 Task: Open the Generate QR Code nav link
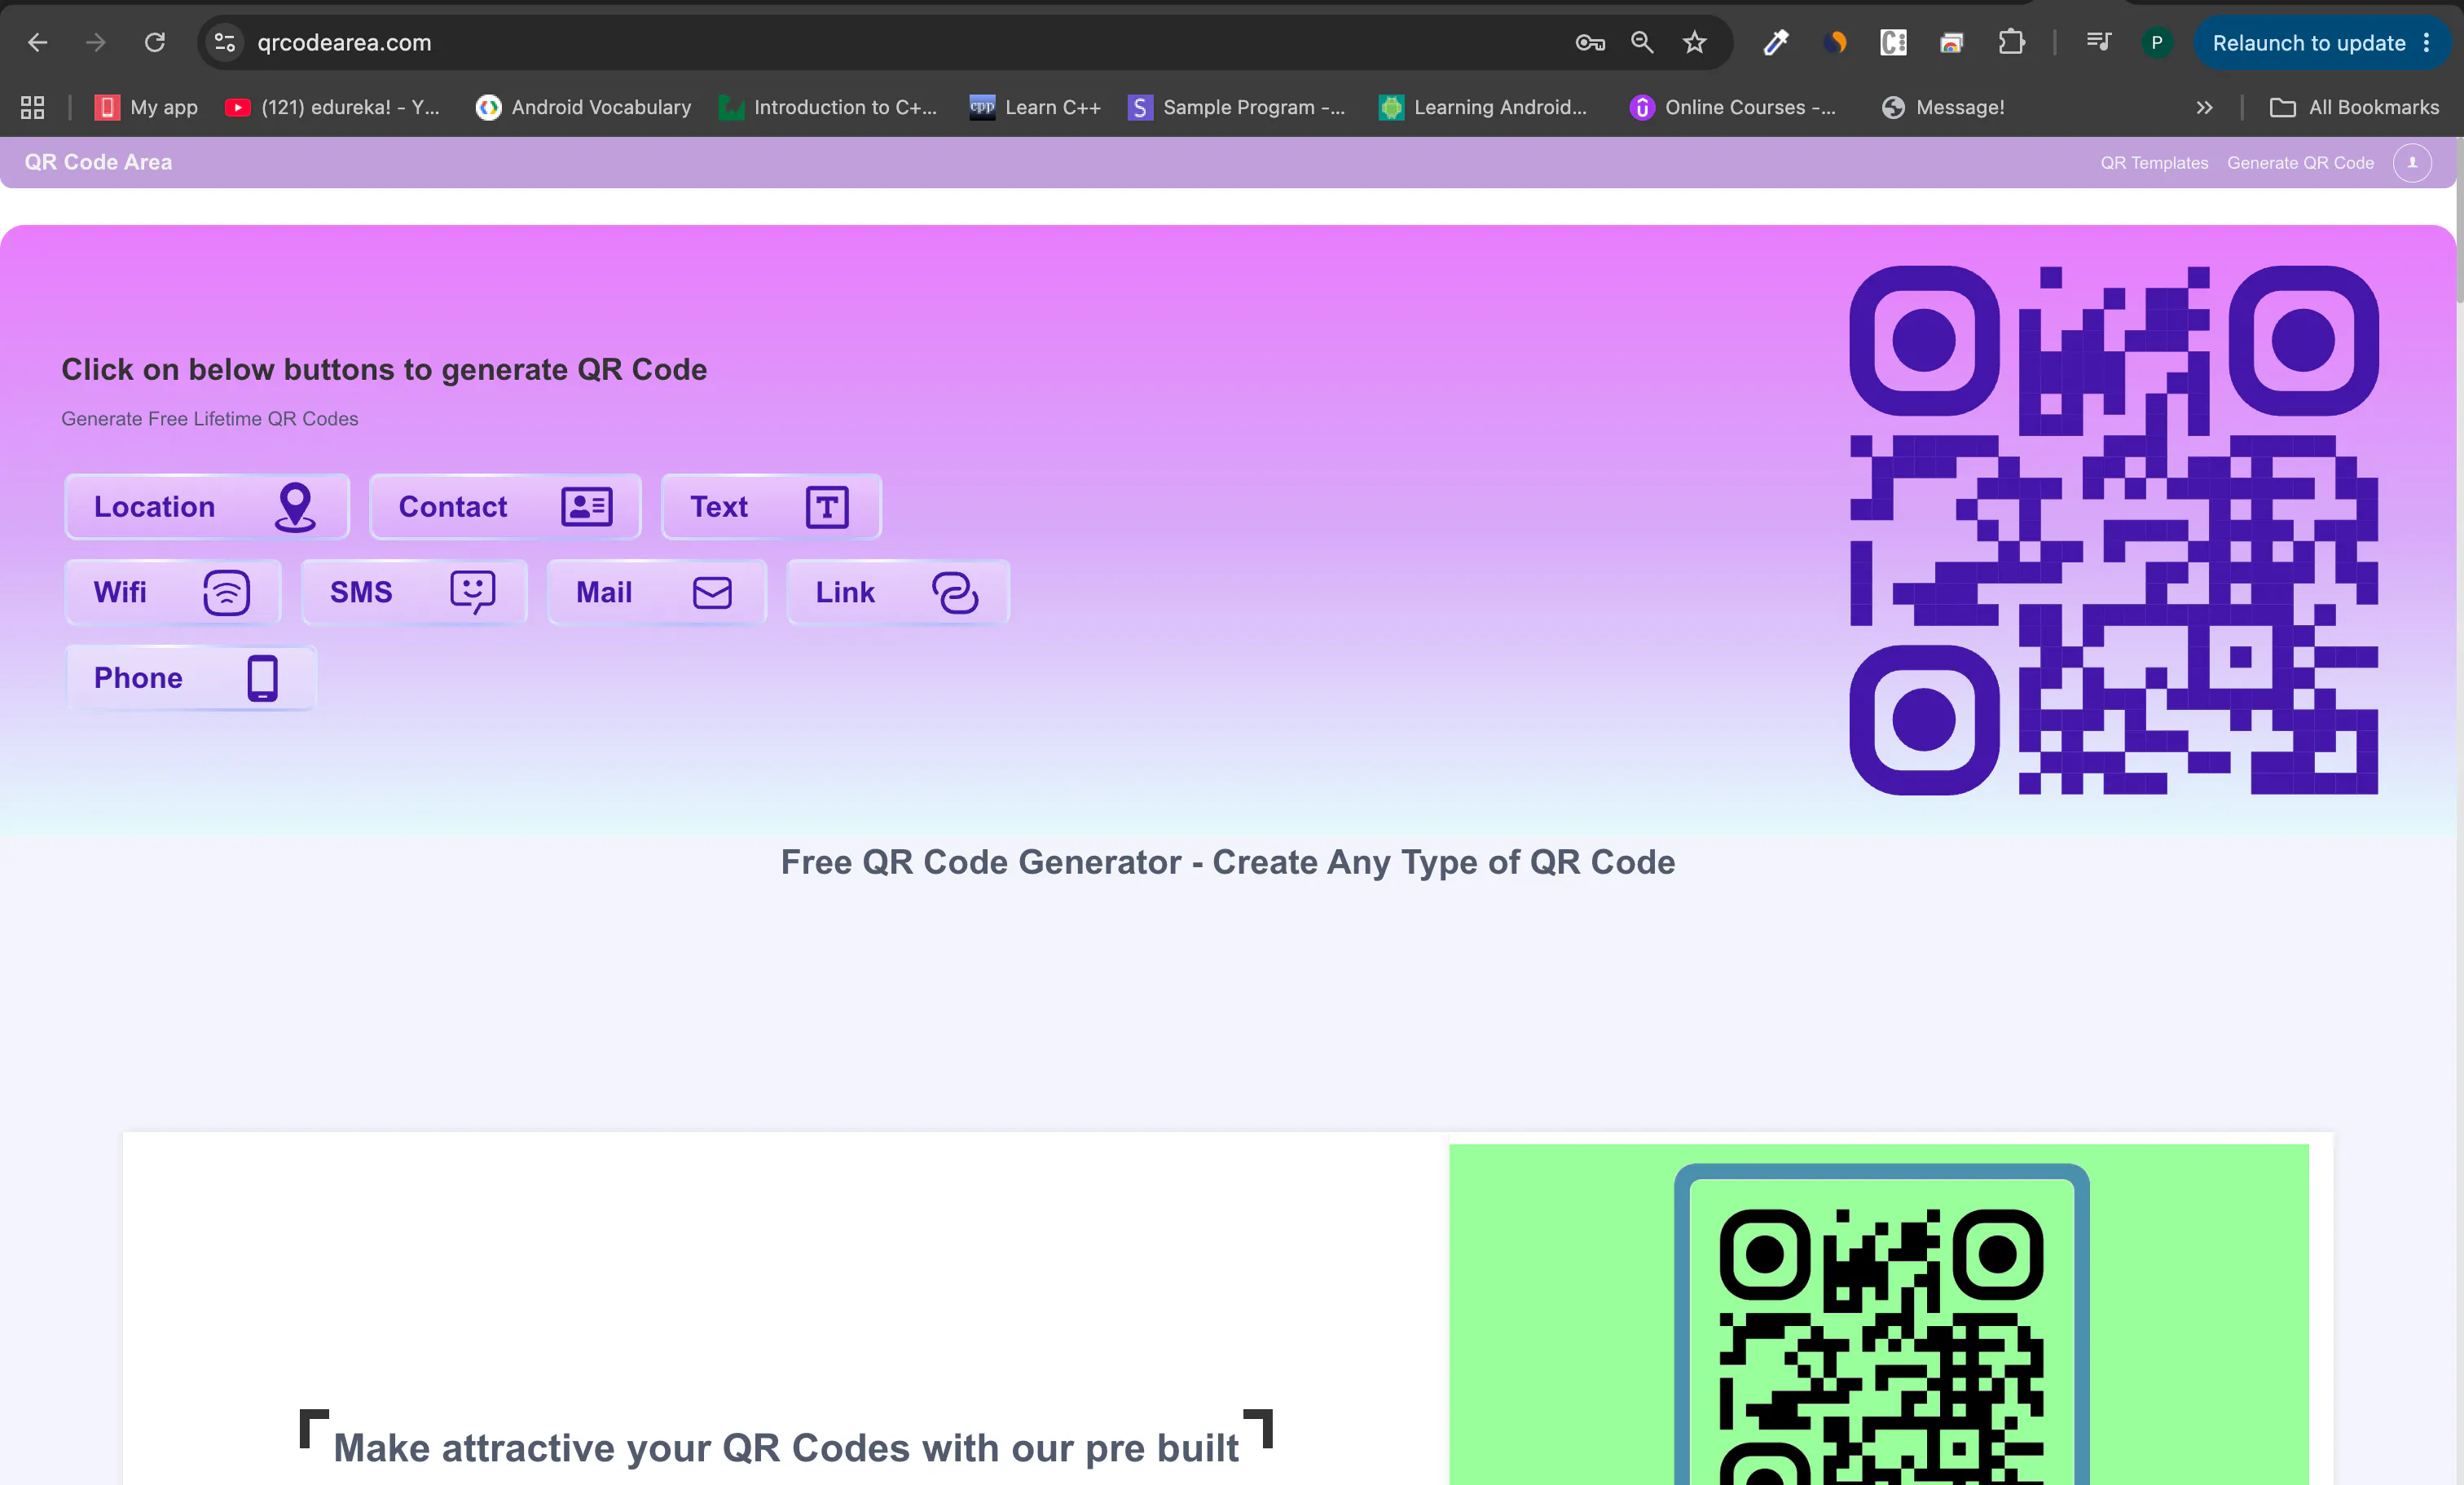[2300, 163]
